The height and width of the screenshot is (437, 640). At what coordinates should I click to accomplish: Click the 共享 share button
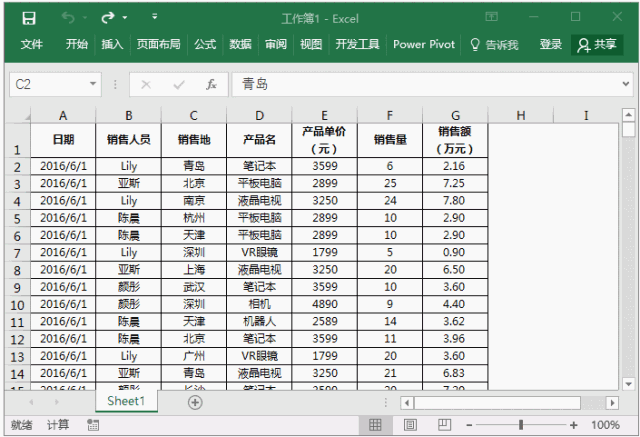tap(597, 44)
